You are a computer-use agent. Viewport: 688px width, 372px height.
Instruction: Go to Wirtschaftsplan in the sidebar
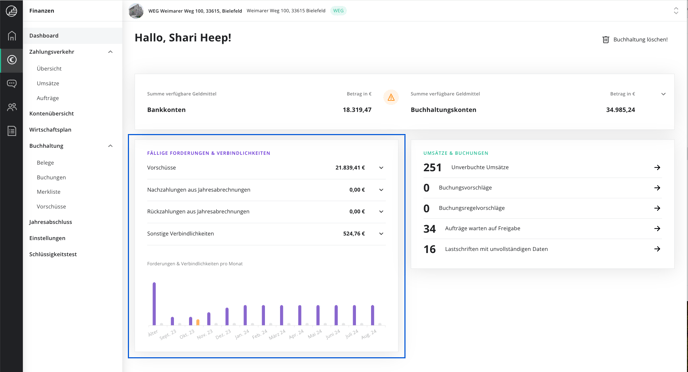click(50, 130)
